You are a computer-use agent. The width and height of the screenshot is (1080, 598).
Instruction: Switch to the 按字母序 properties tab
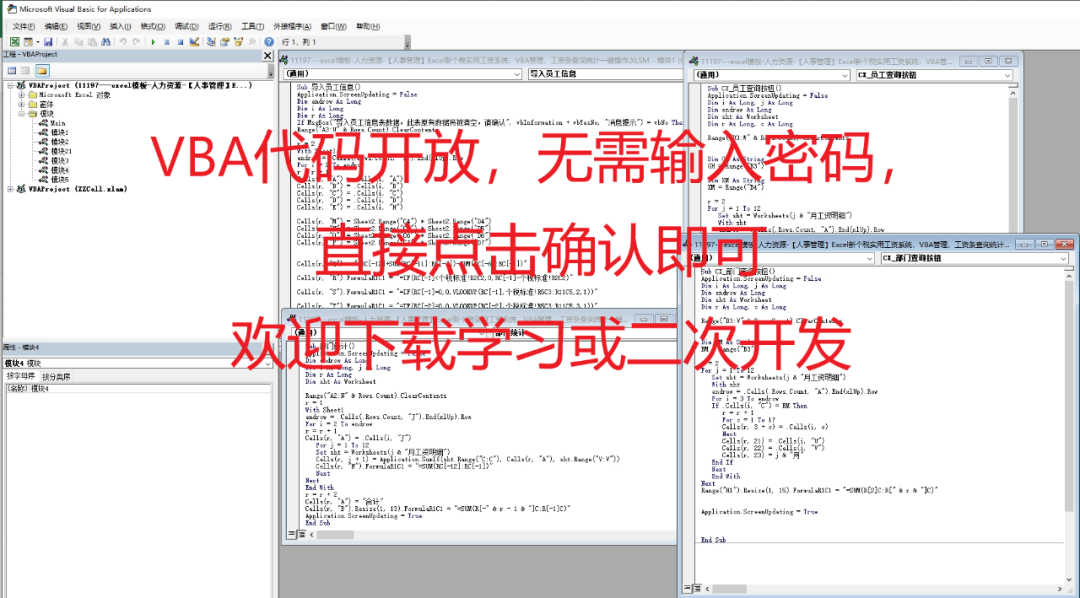[21, 377]
